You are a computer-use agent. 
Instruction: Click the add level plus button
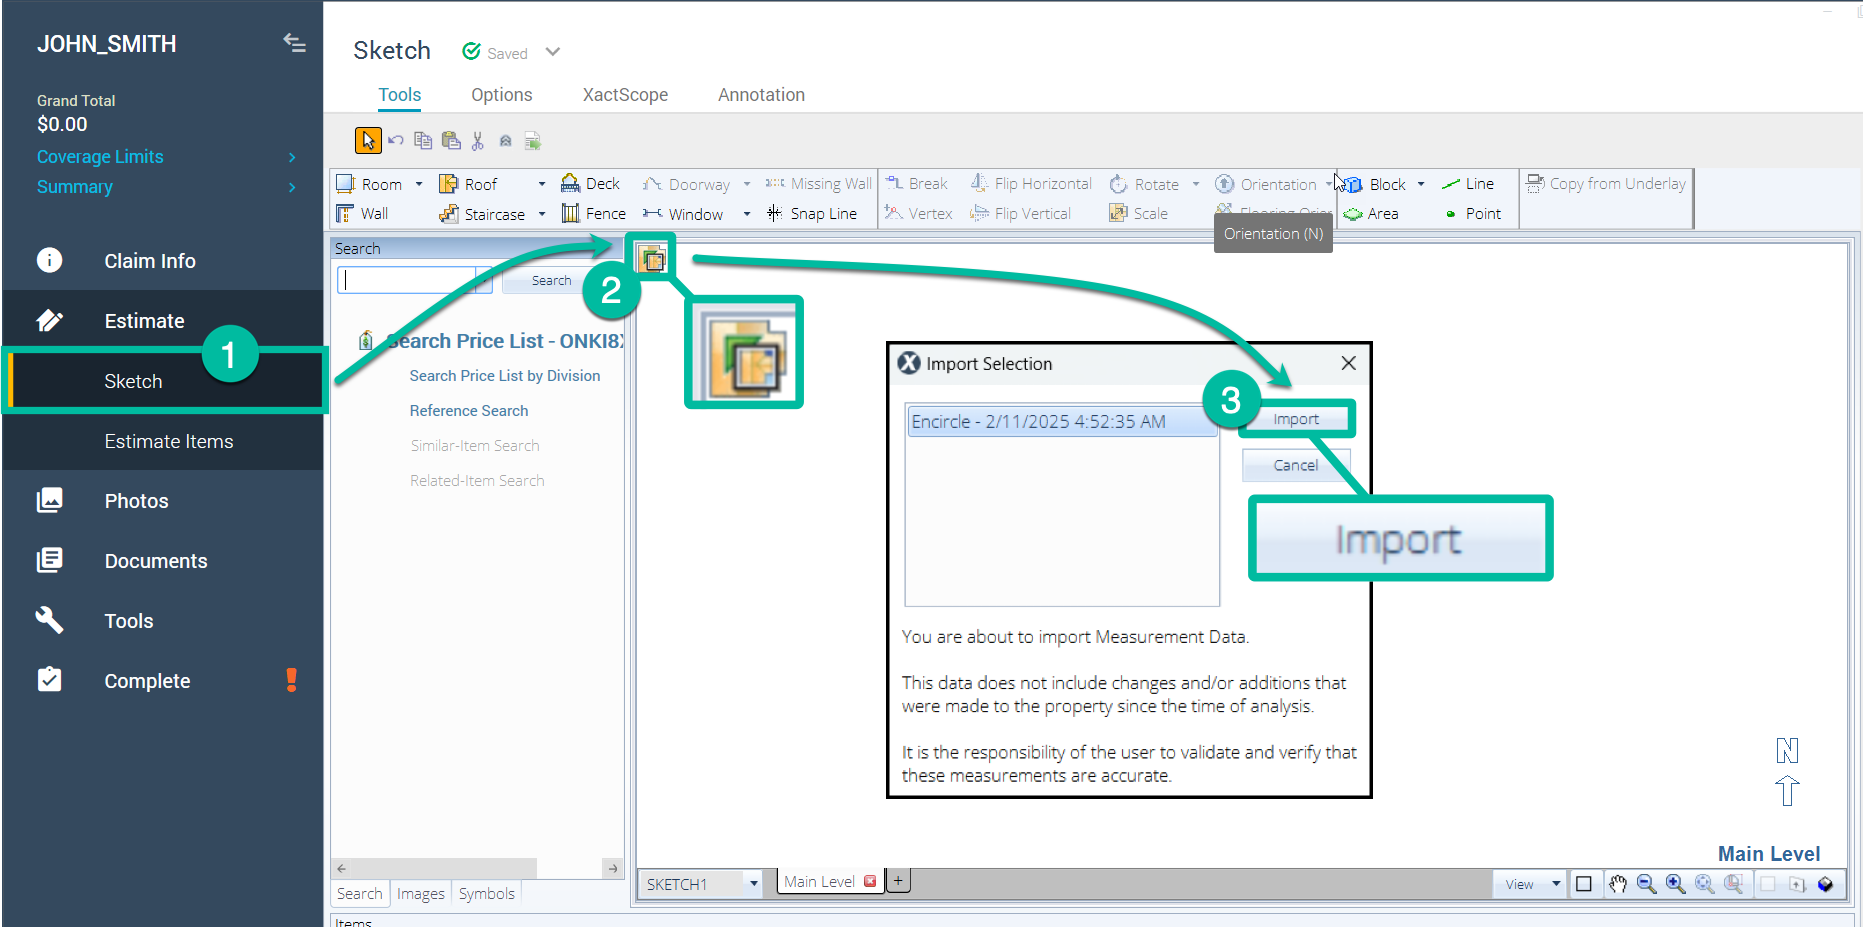click(898, 881)
